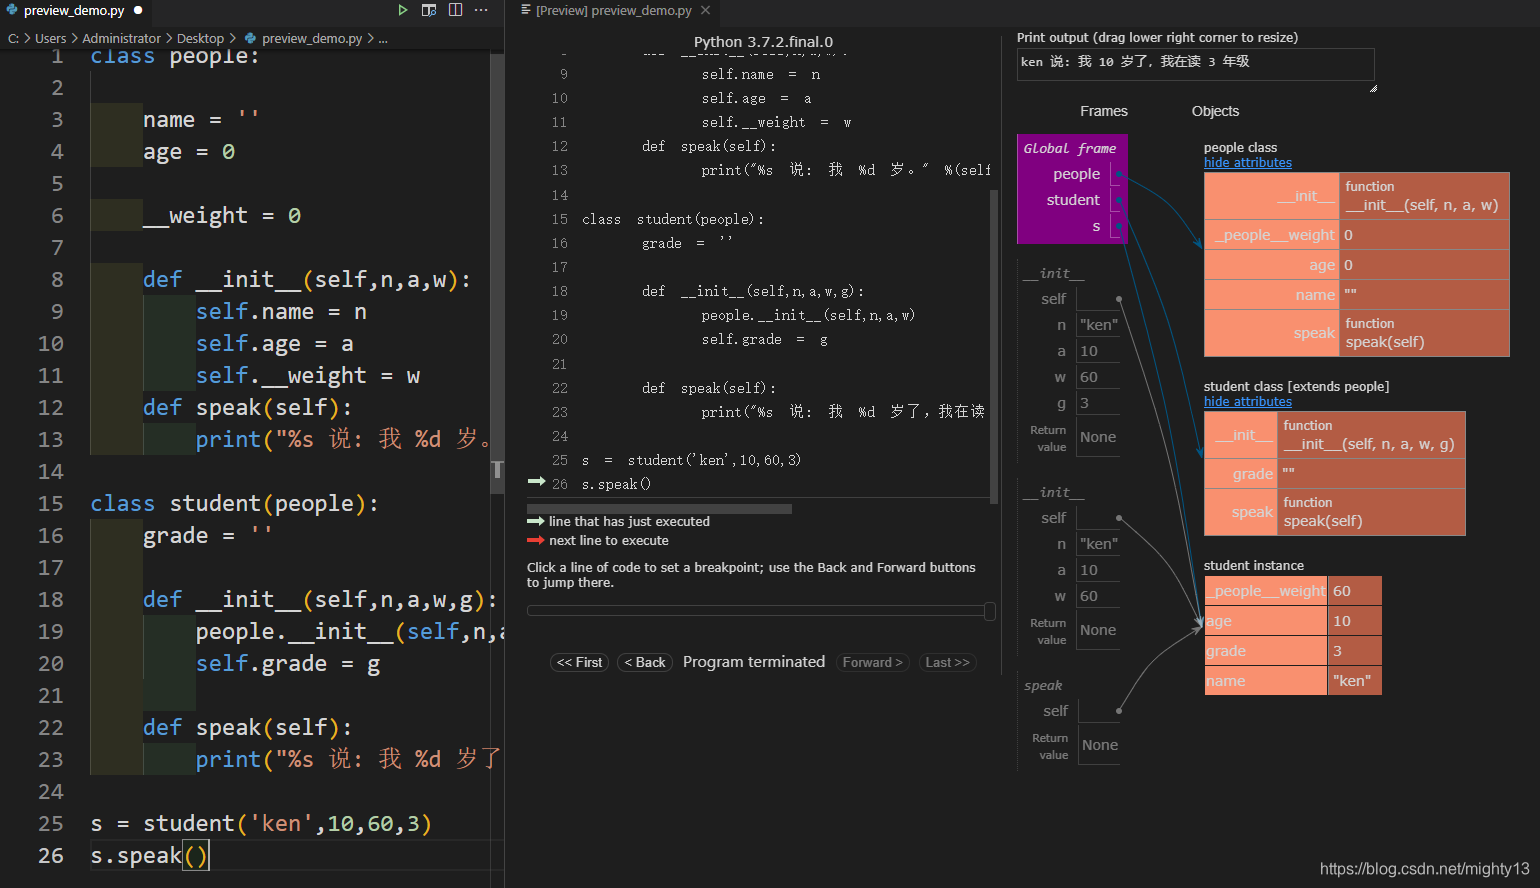Click the visualizer code horizontal scrollbar

pos(660,509)
